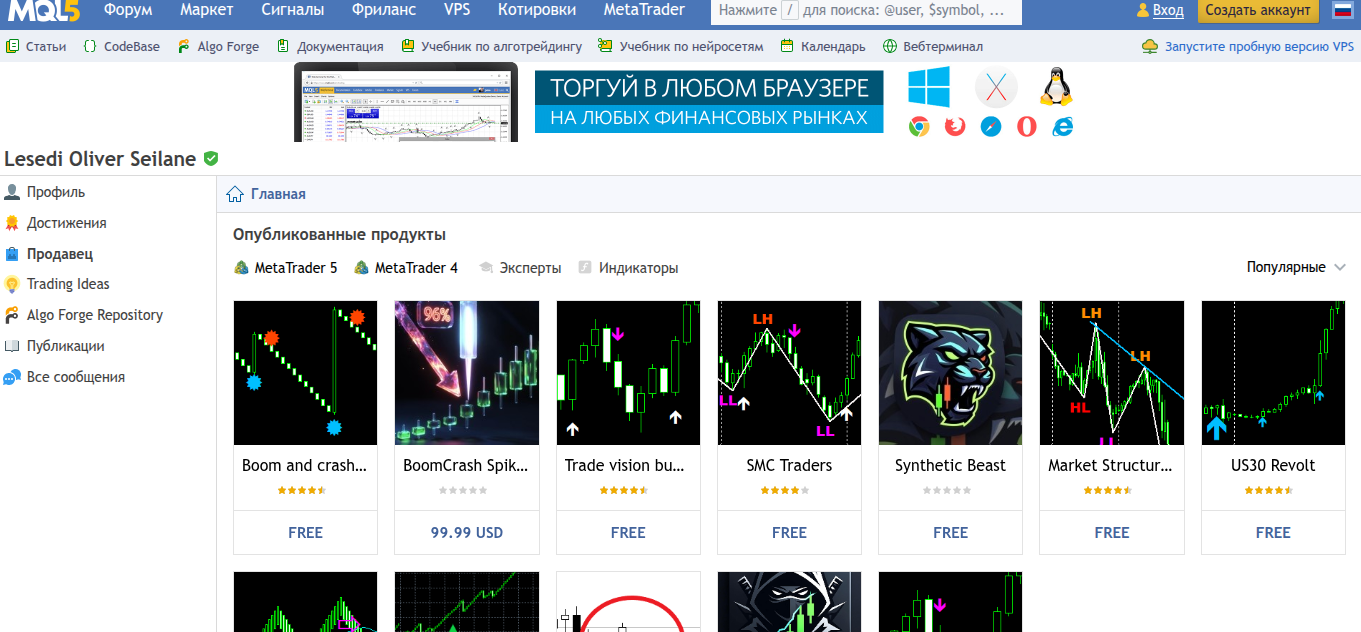Click the Создать аккаунт button

(x=1257, y=11)
